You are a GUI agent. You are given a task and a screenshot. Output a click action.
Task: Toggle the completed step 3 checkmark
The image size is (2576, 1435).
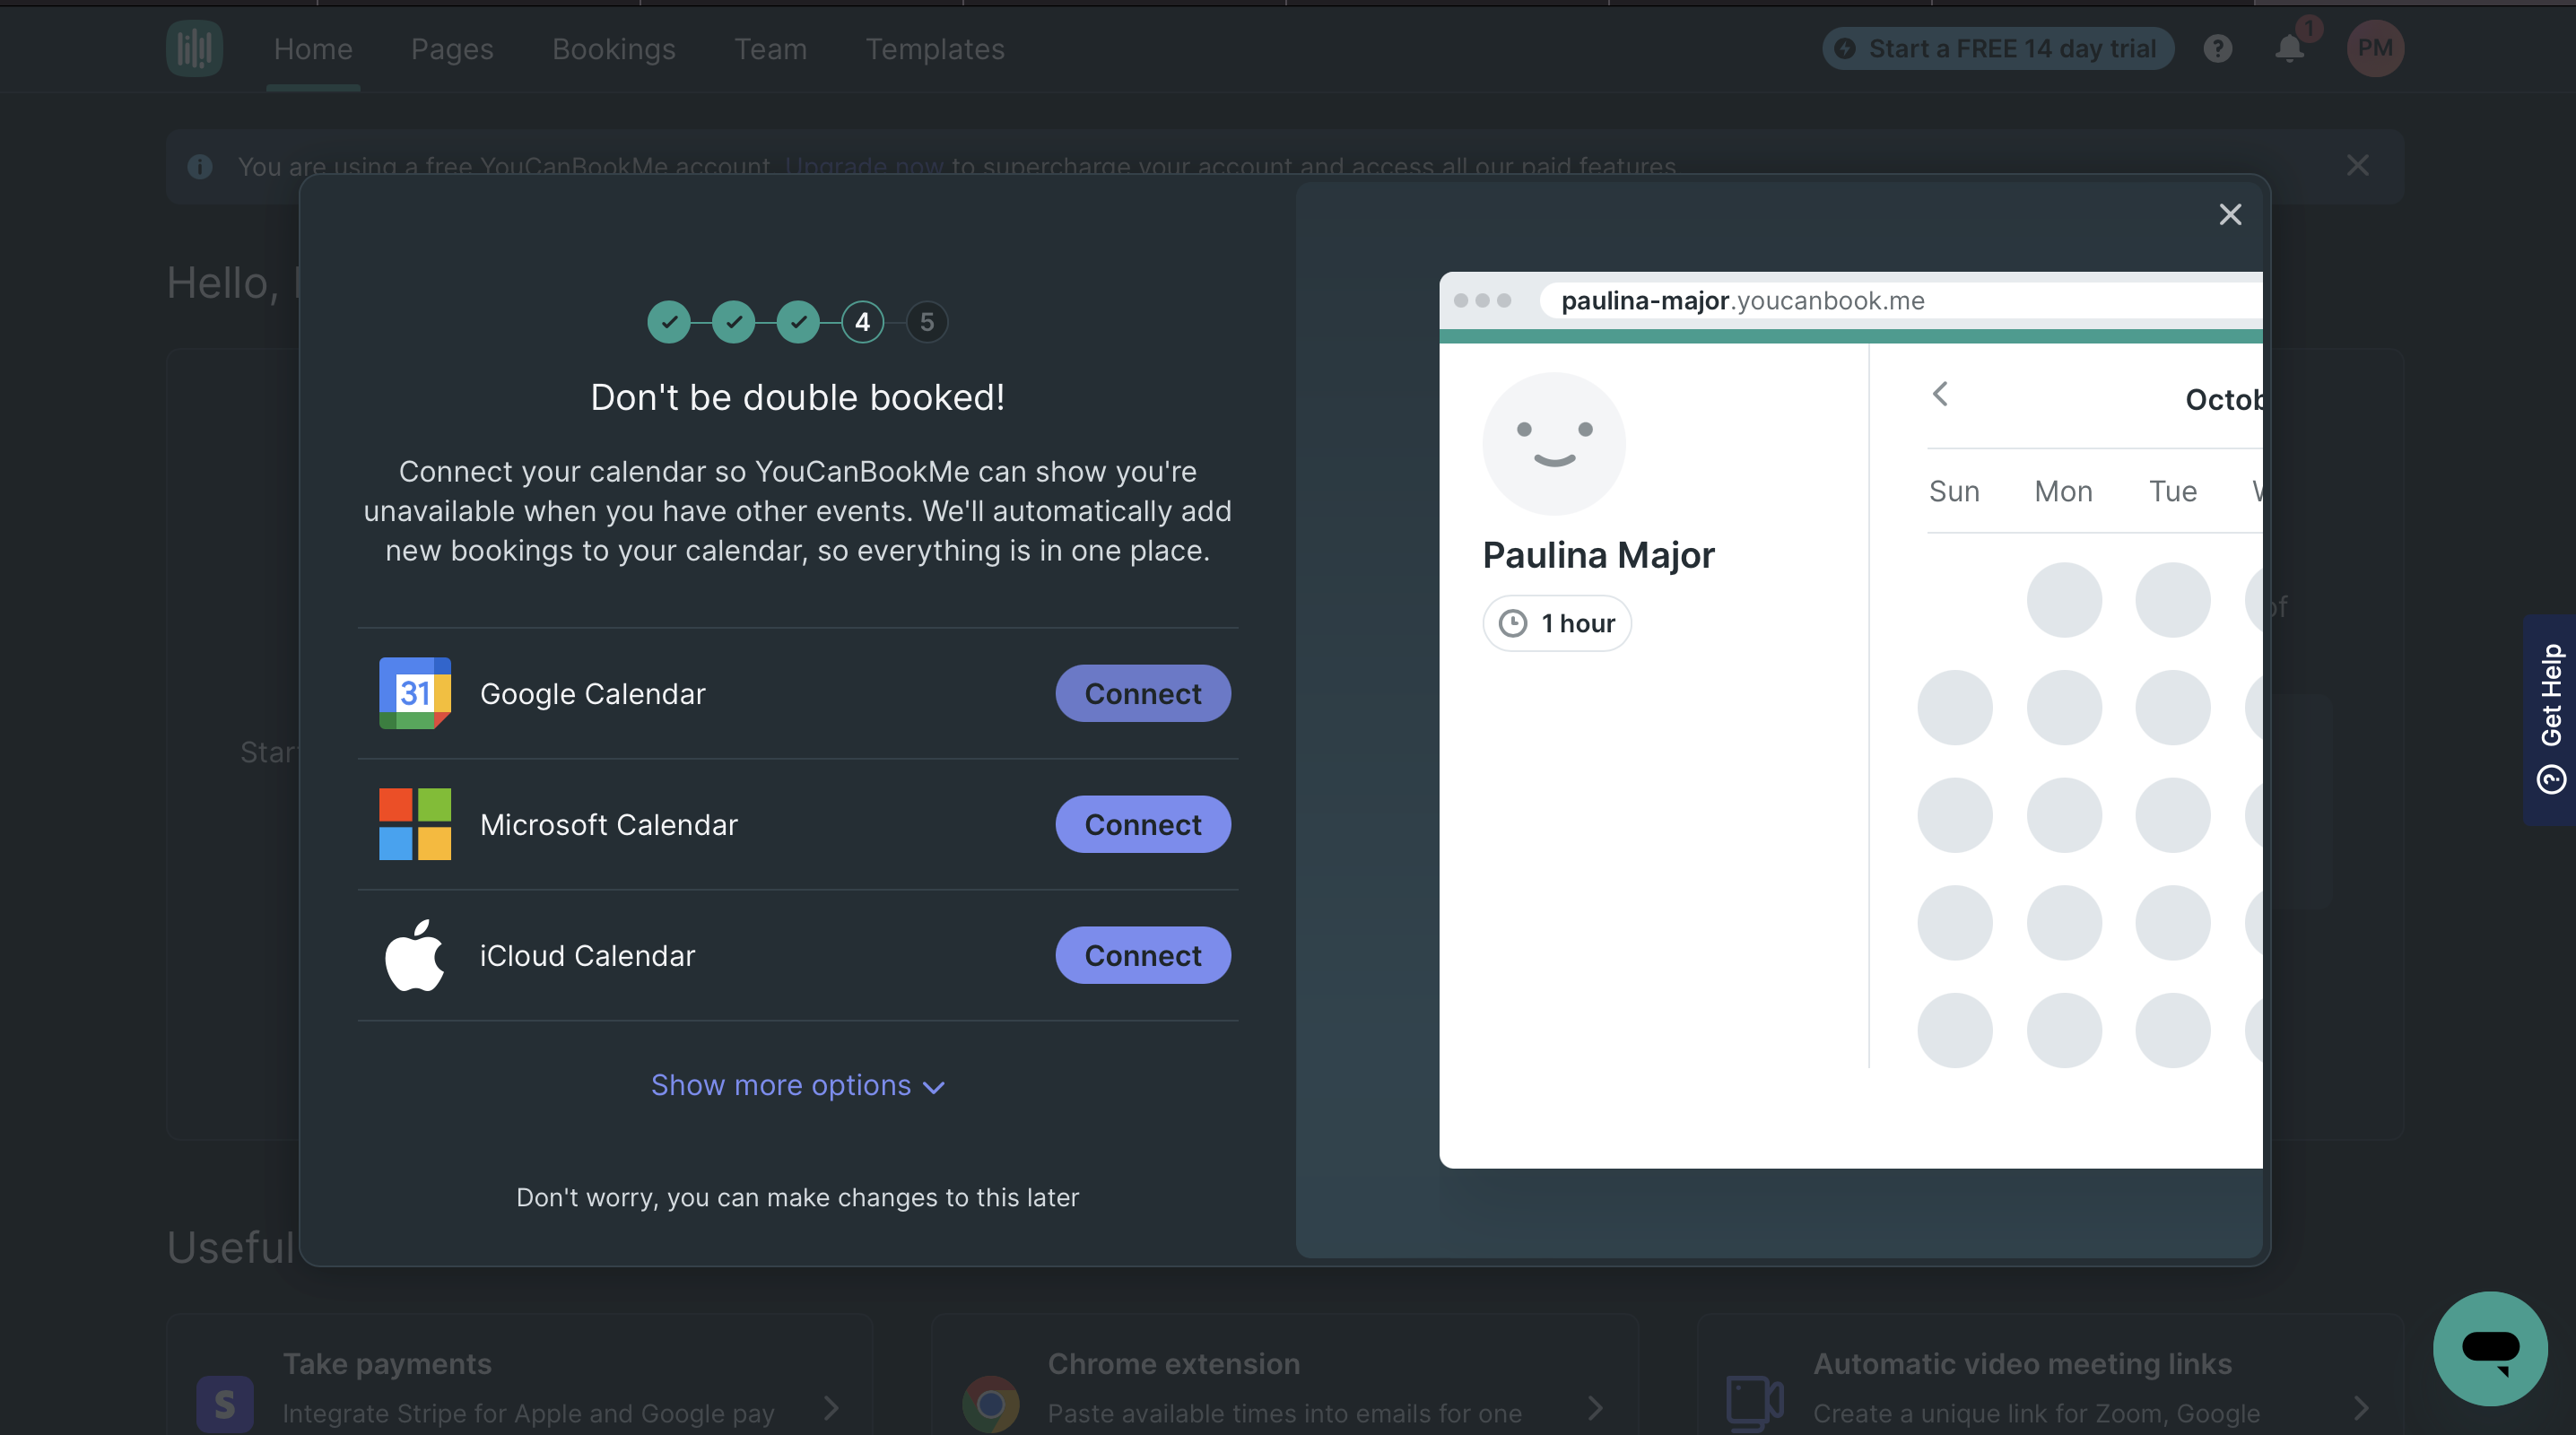tap(796, 320)
